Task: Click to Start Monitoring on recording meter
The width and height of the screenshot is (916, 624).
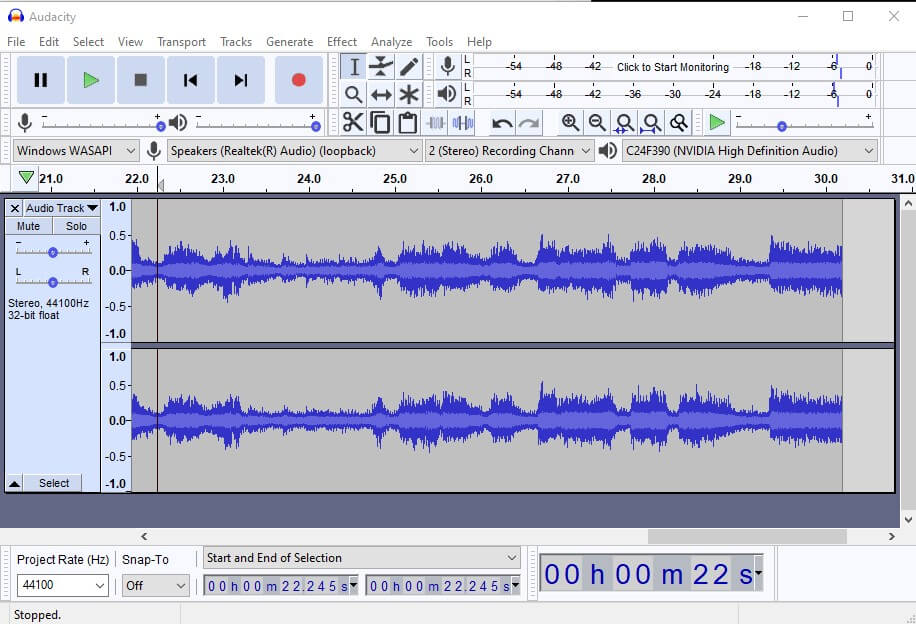Action: (x=672, y=67)
